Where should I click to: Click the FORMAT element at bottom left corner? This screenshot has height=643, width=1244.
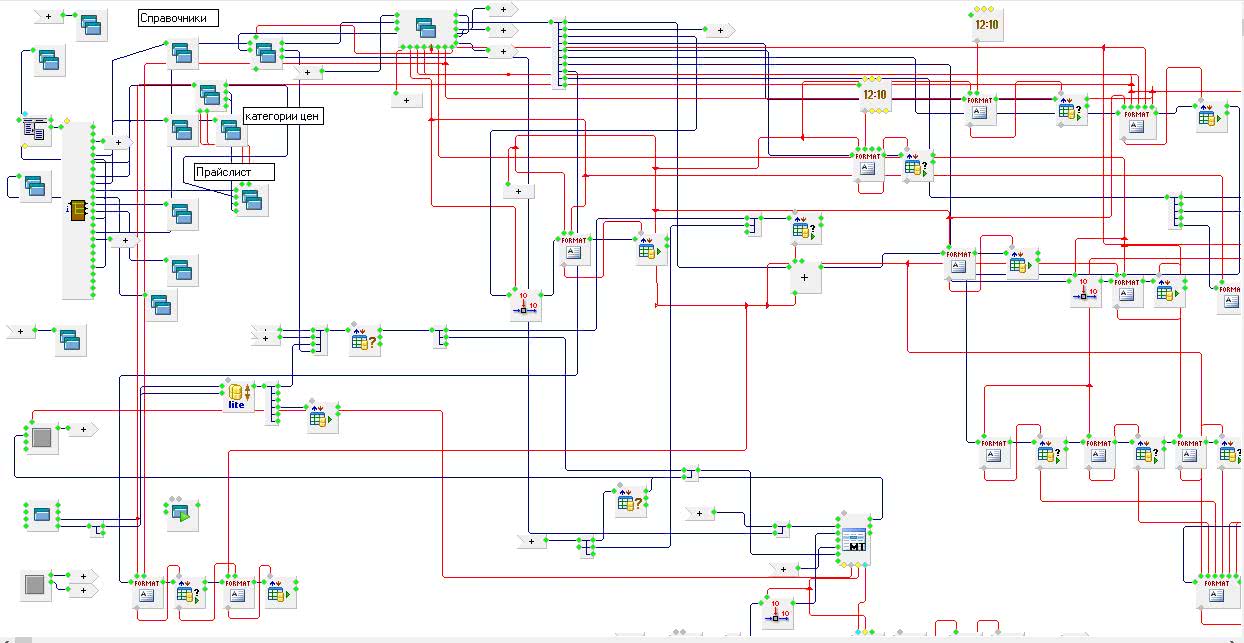pos(147,593)
